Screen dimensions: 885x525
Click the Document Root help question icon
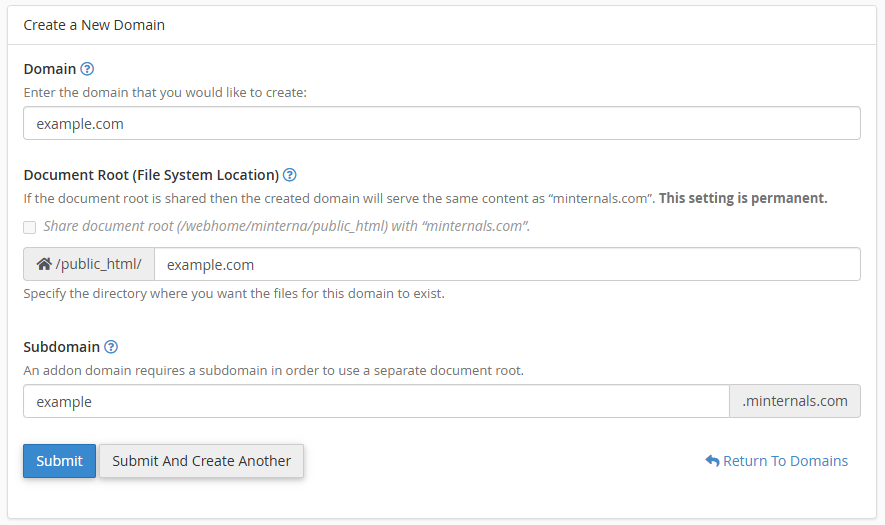(x=290, y=175)
